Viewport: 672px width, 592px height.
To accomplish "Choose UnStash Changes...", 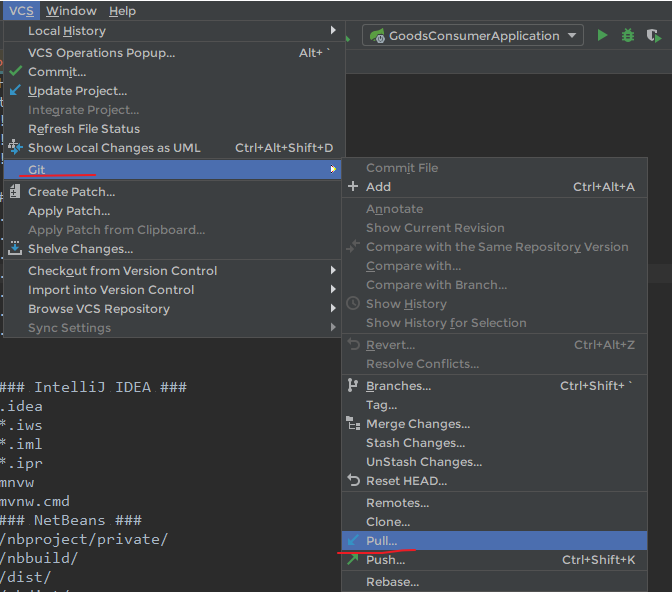I will 495,462.
